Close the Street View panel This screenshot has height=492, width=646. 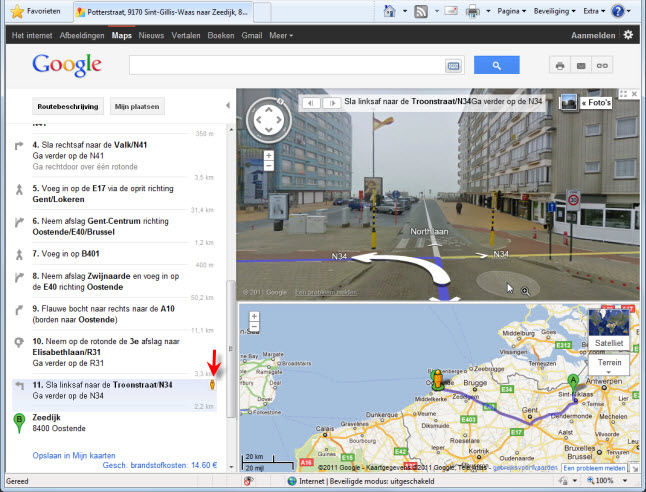tap(634, 94)
